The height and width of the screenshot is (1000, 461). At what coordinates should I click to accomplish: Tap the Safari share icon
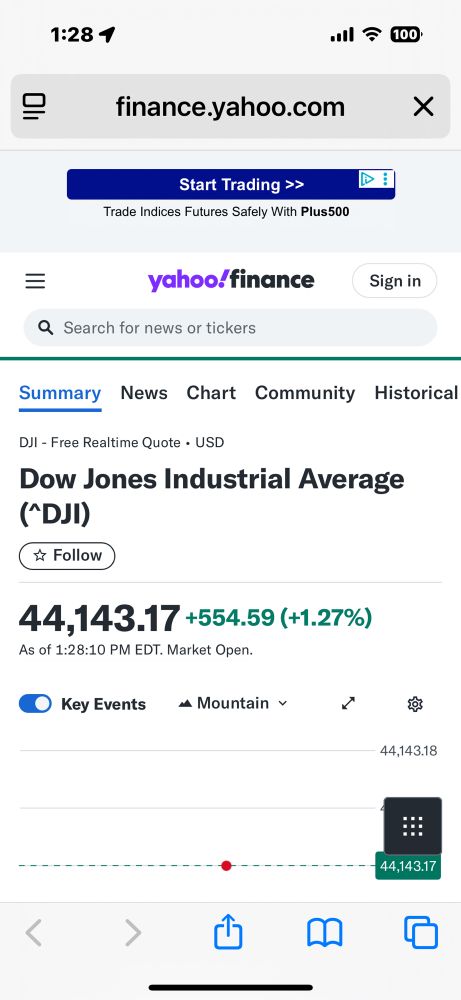coord(228,932)
